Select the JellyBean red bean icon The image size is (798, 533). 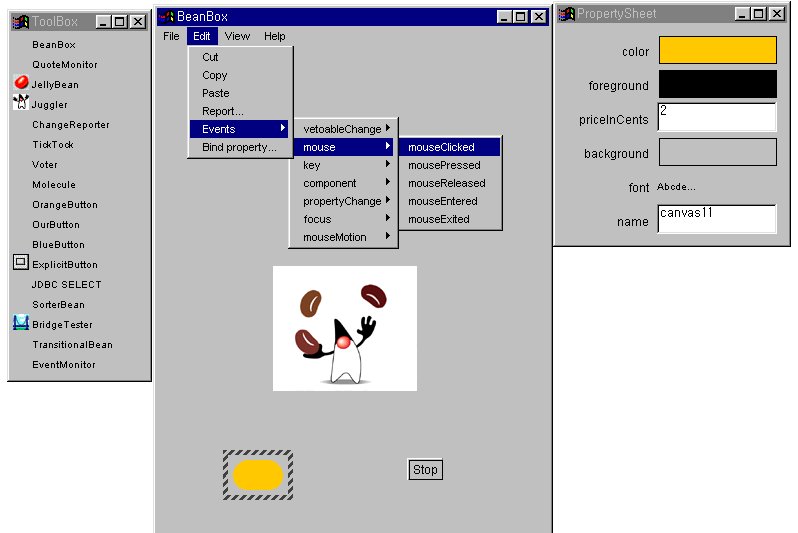coord(21,82)
